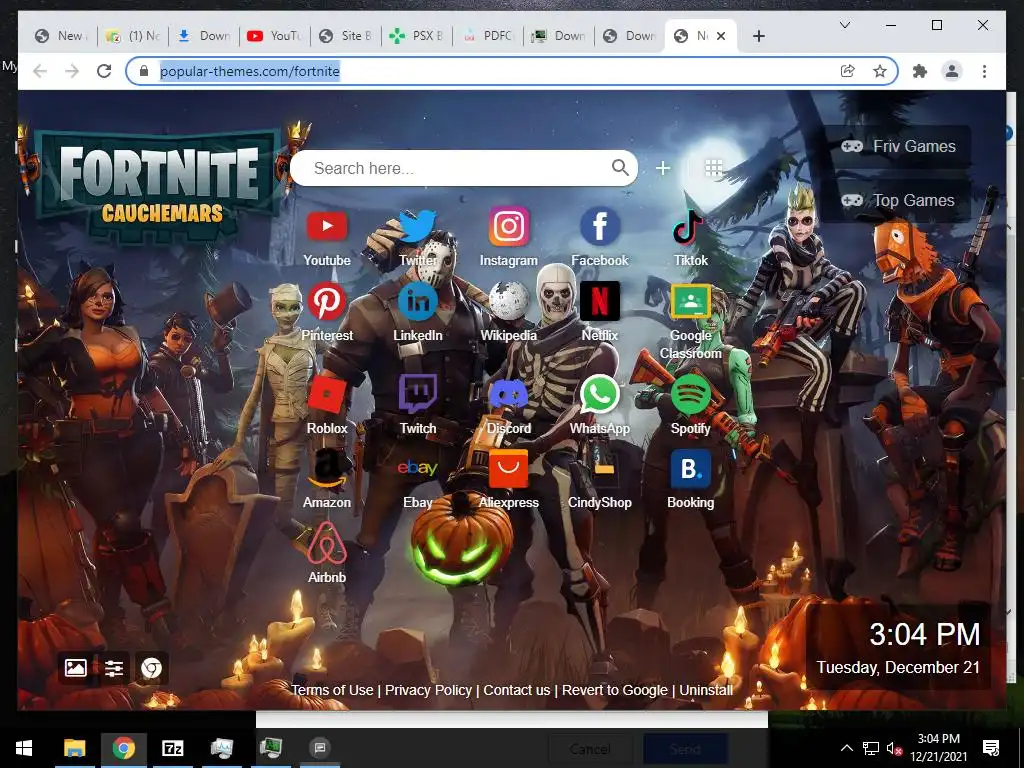Expand the tab search chevron
The width and height of the screenshot is (1024, 768).
pos(844,25)
